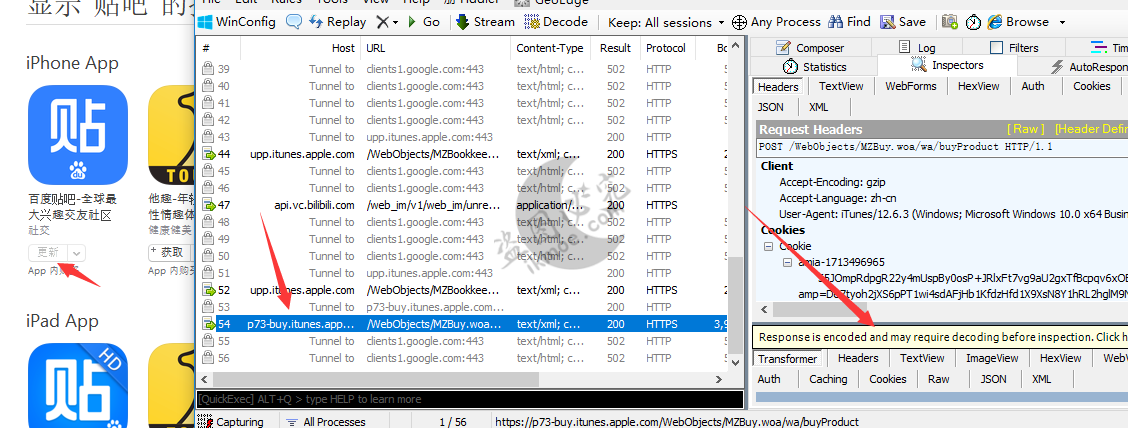
Task: Open WinConfig in the Fiddler toolbar
Action: coord(237,22)
